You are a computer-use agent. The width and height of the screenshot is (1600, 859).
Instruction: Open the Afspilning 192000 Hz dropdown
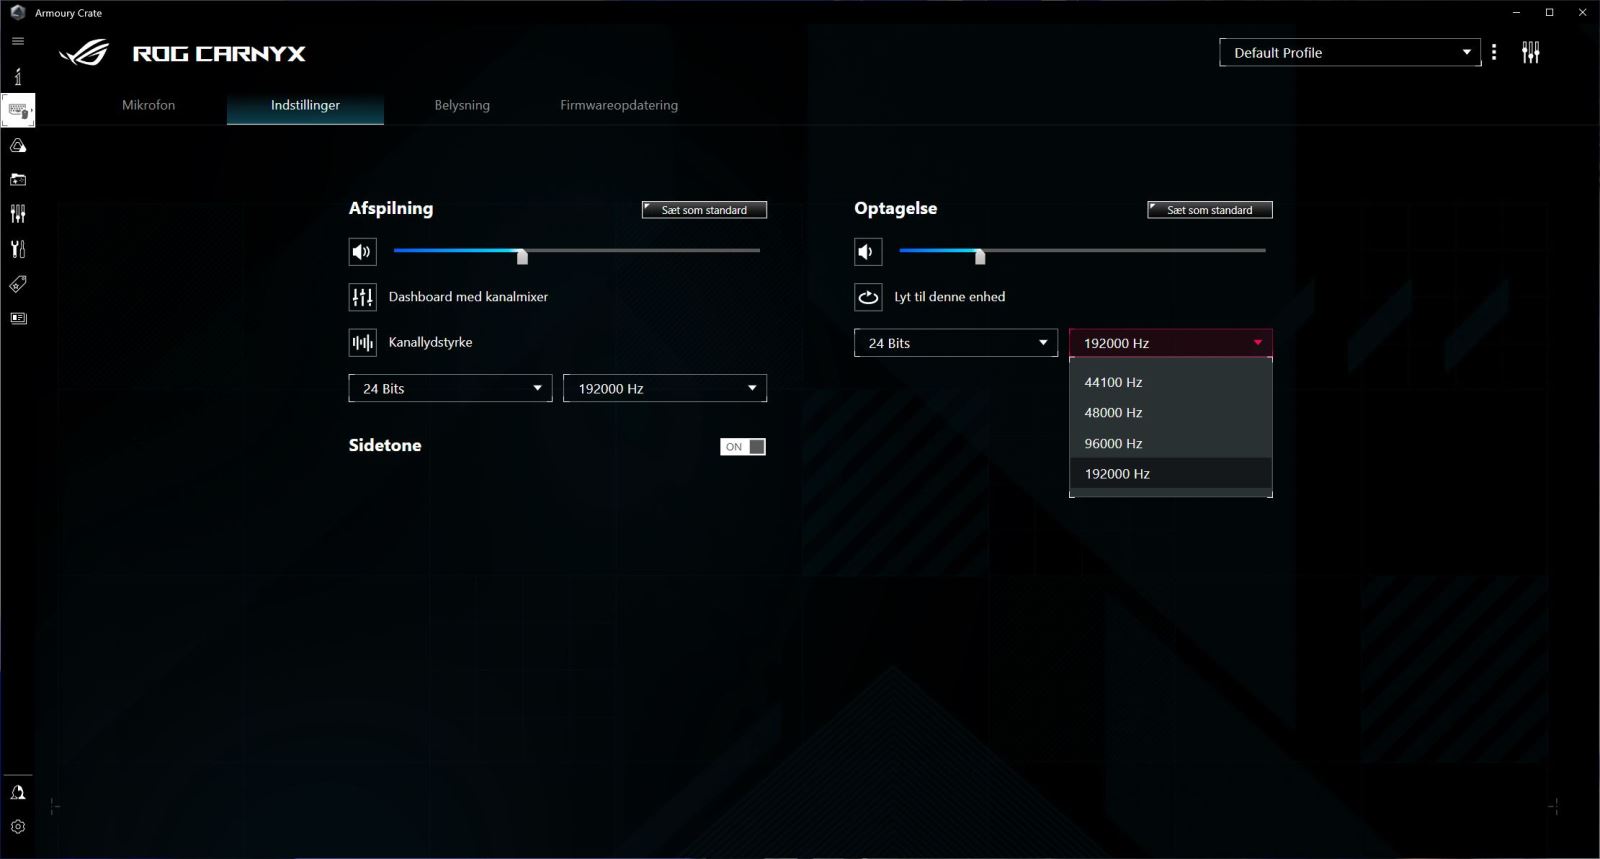coord(665,388)
